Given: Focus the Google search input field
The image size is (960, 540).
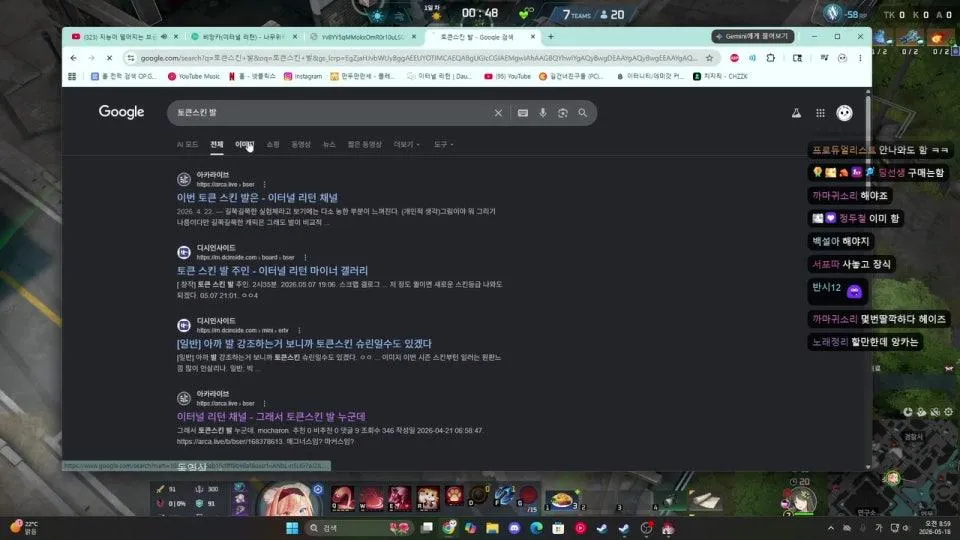Looking at the screenshot, I should 334,113.
